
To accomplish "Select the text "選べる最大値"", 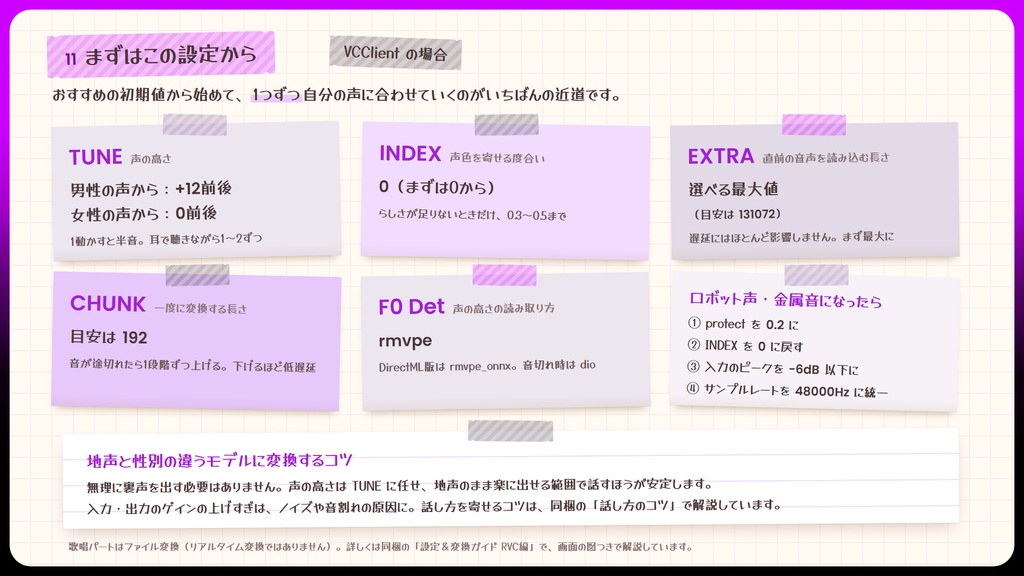I will 733,189.
